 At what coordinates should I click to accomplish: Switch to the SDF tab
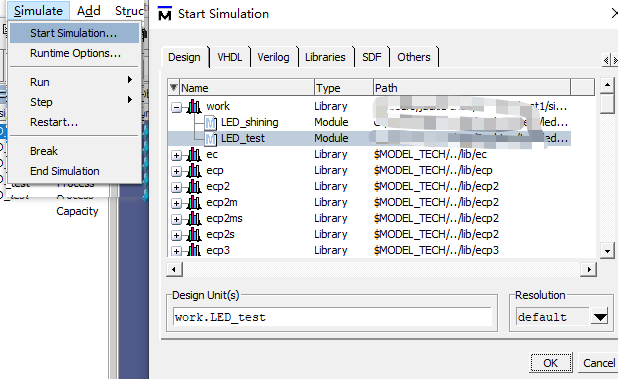pyautogui.click(x=372, y=58)
